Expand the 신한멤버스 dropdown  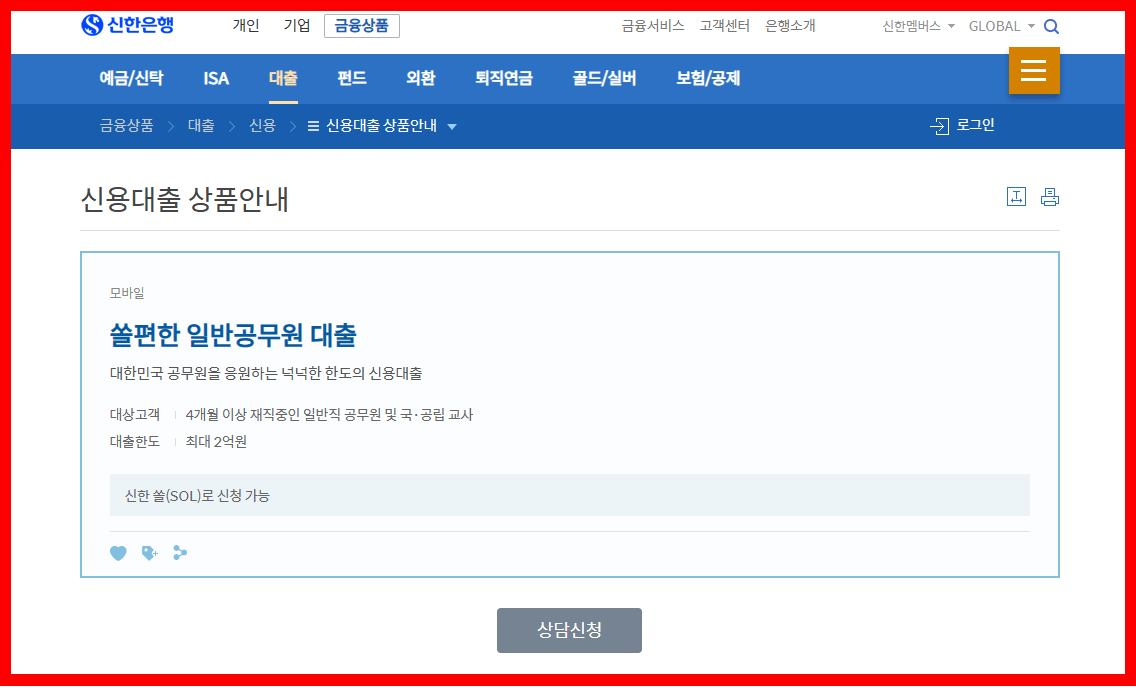click(919, 26)
